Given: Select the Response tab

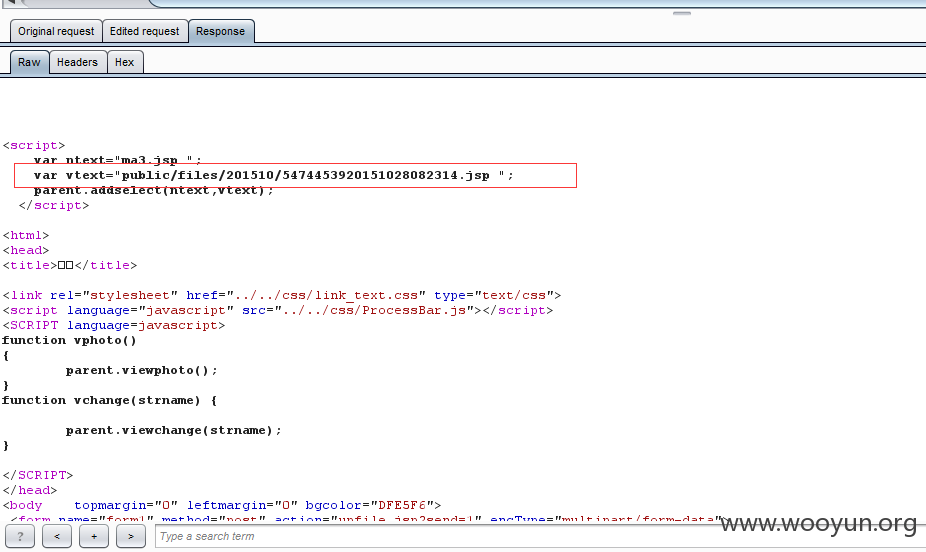Looking at the screenshot, I should (221, 31).
